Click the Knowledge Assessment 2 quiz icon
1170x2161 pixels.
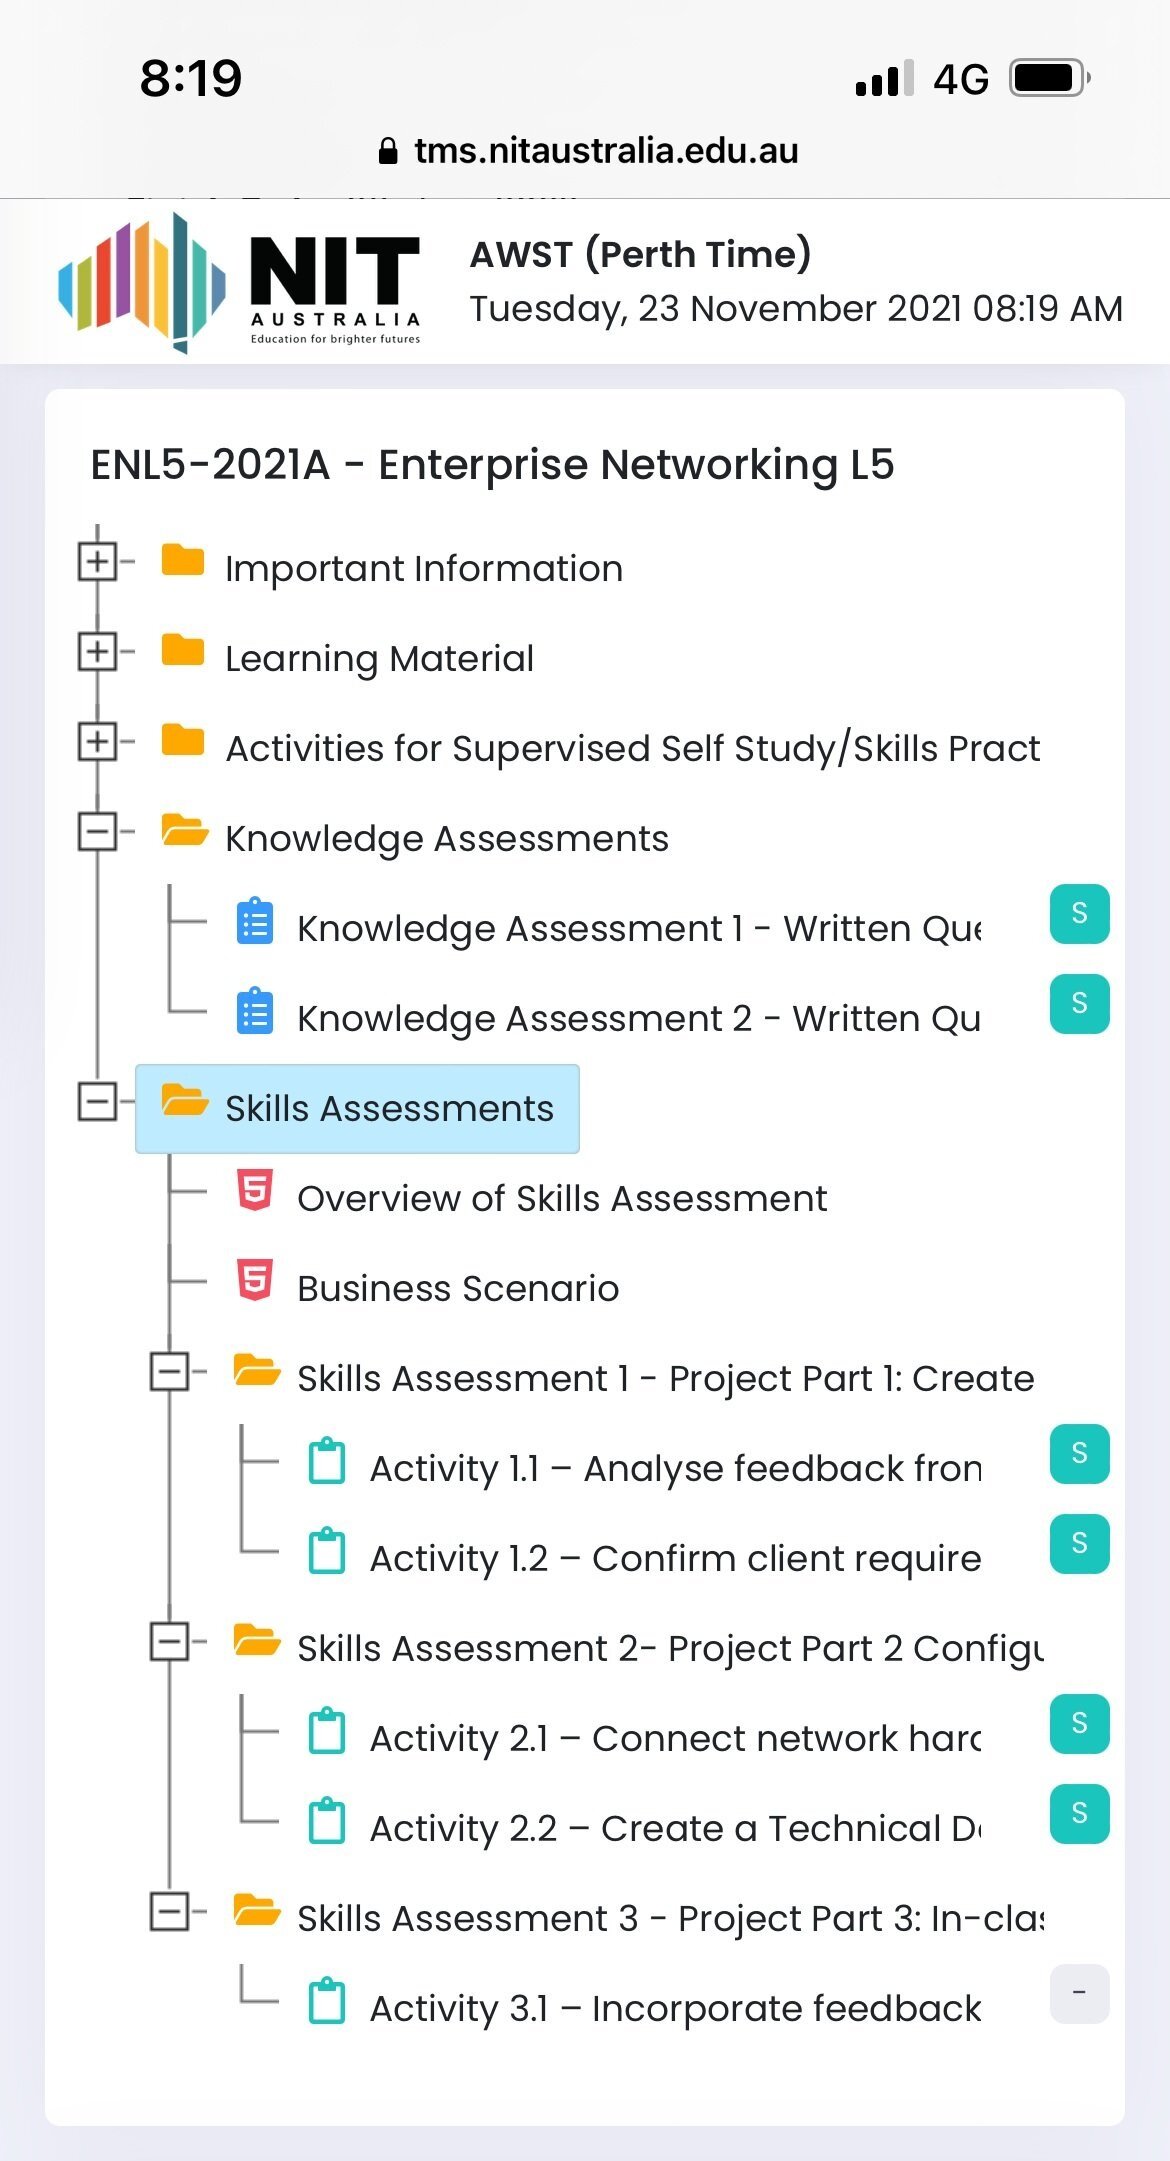(x=255, y=1012)
